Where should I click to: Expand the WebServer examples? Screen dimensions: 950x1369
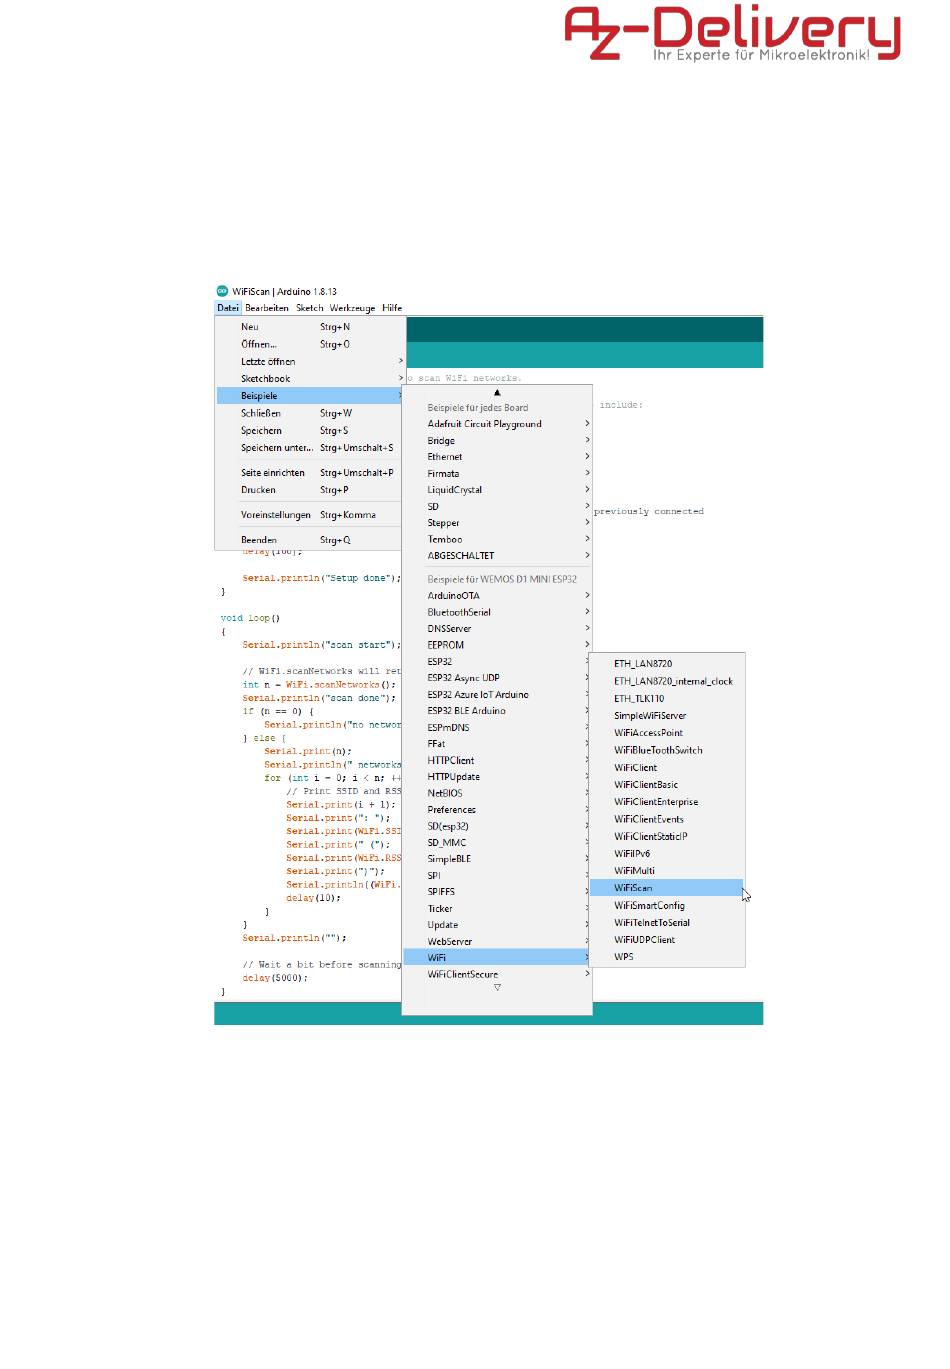[x=497, y=942]
